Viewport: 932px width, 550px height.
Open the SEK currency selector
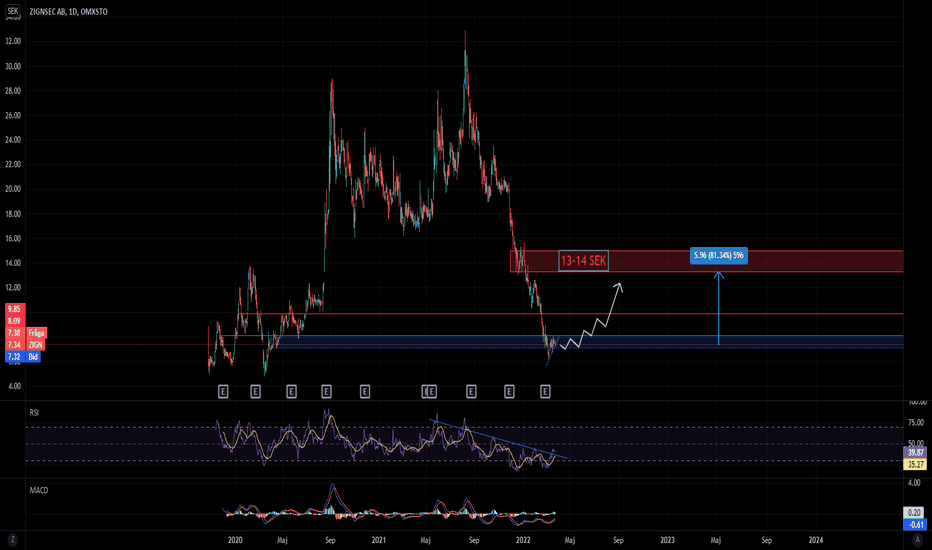coord(12,11)
